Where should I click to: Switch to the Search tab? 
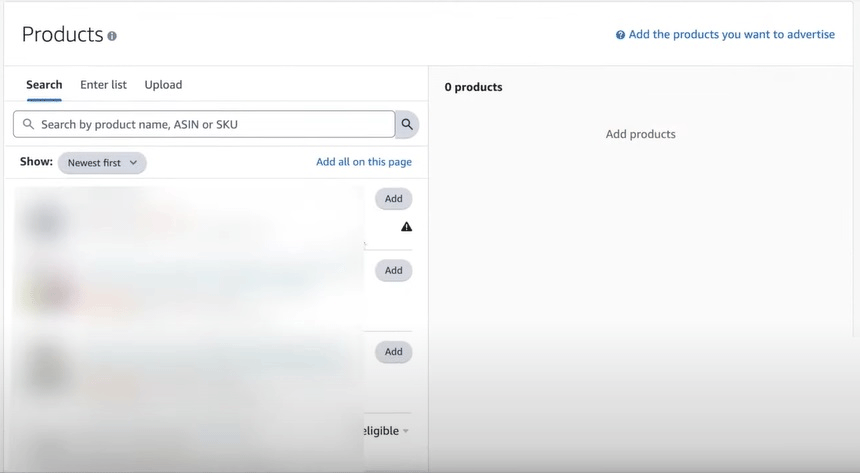click(44, 85)
